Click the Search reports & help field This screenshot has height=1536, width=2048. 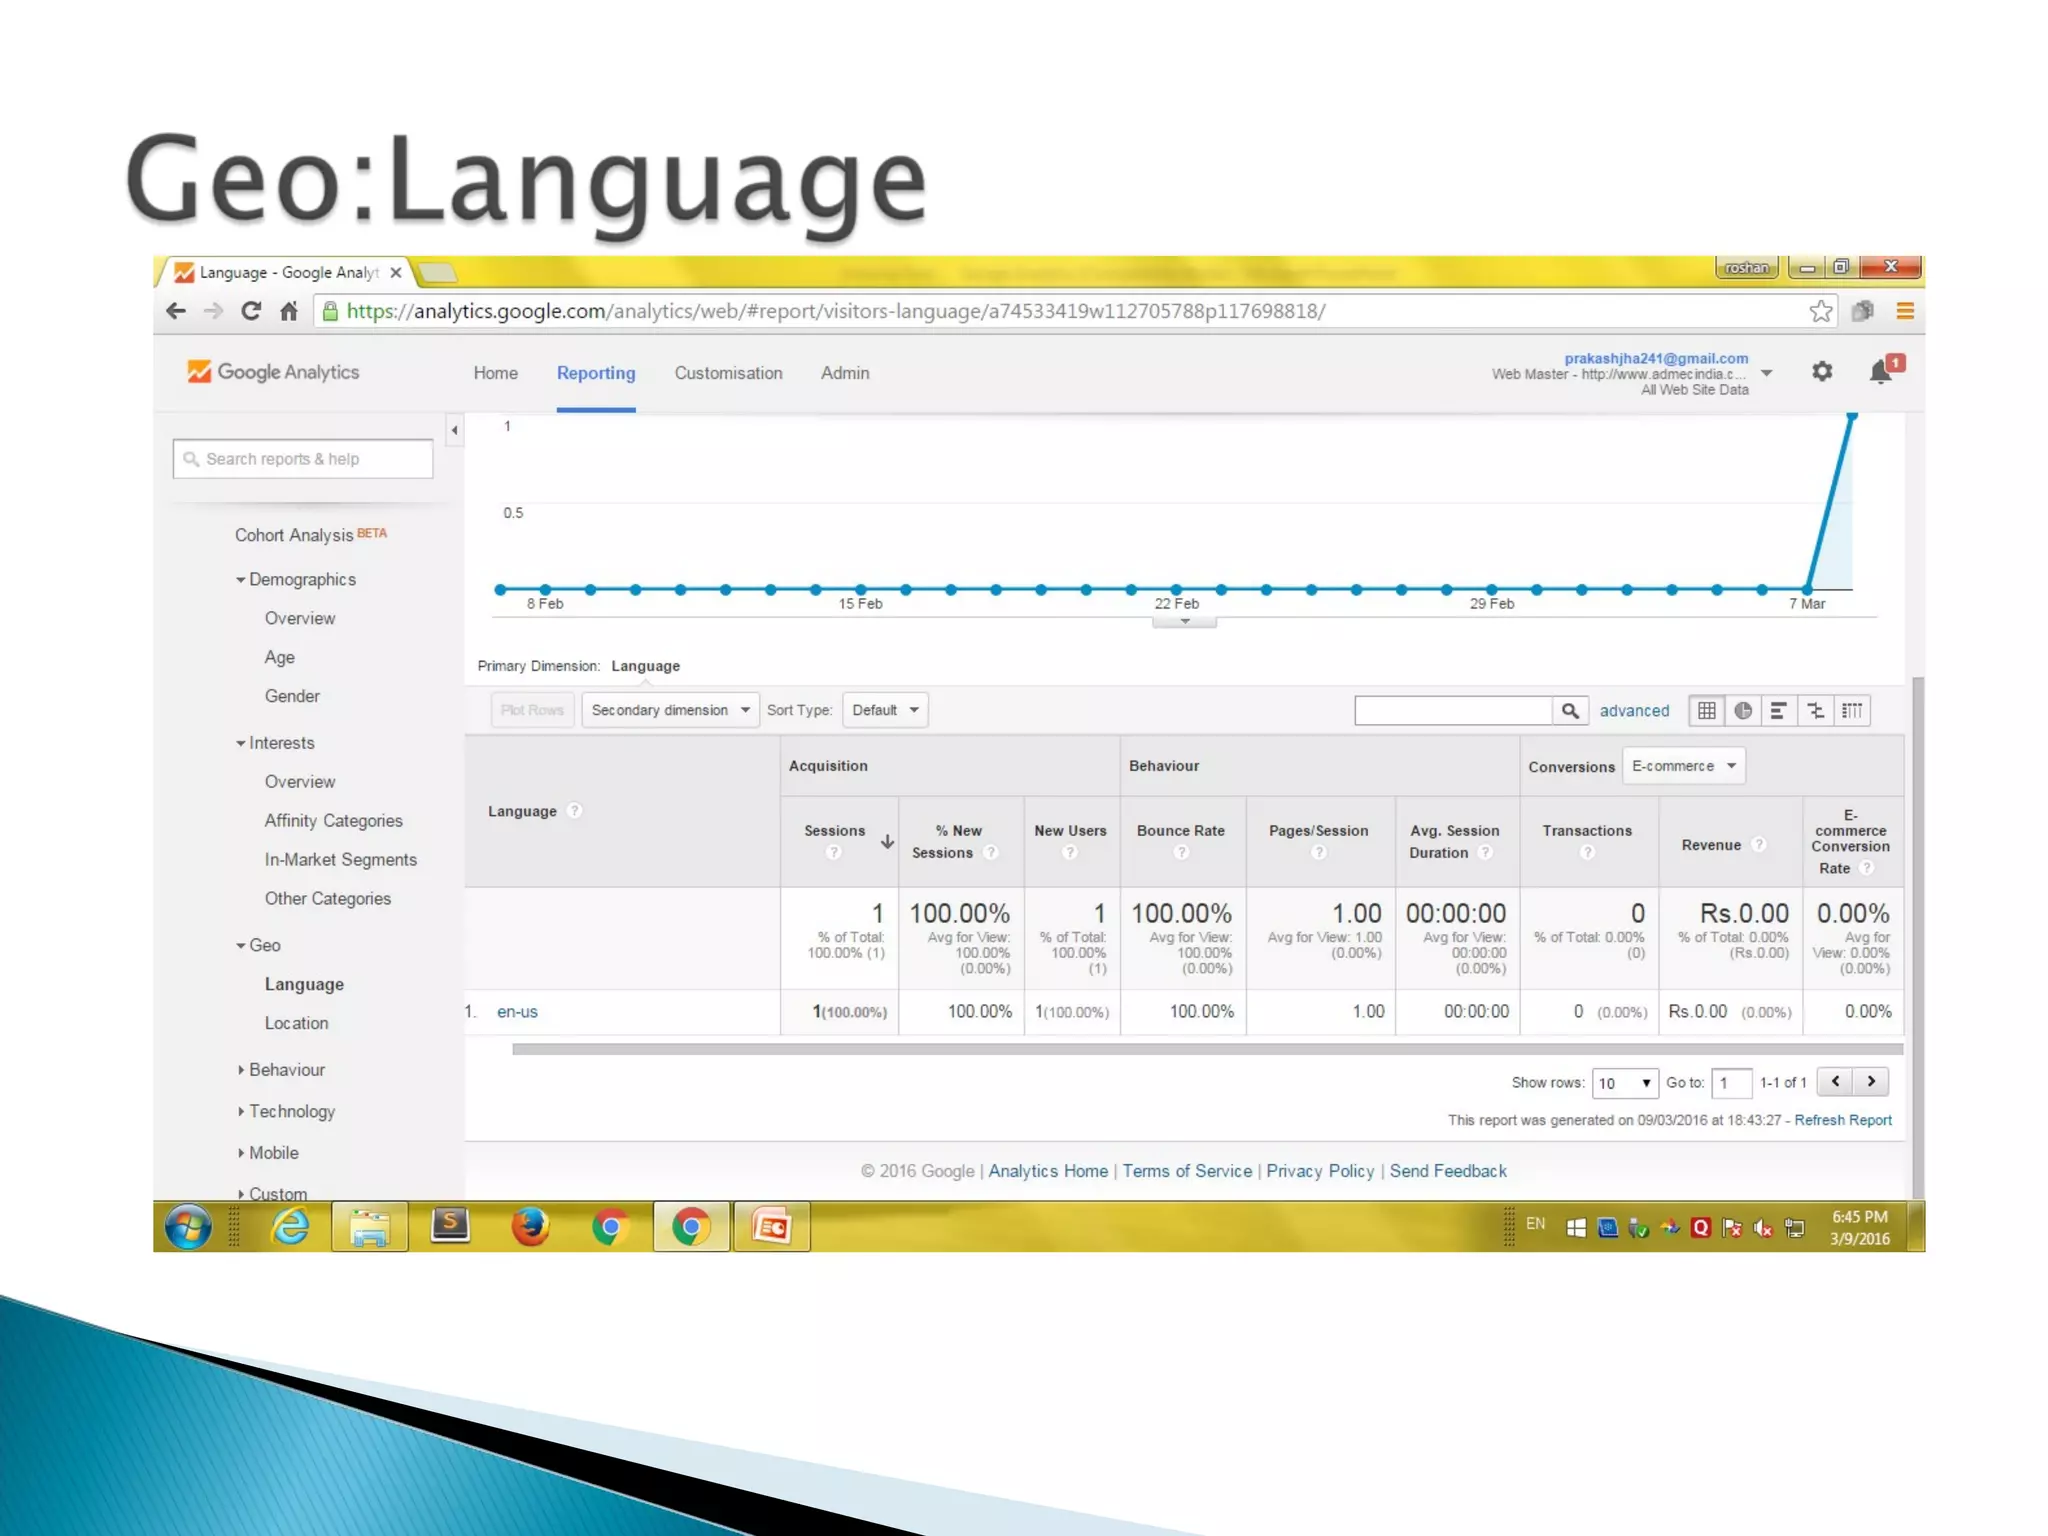click(x=303, y=459)
